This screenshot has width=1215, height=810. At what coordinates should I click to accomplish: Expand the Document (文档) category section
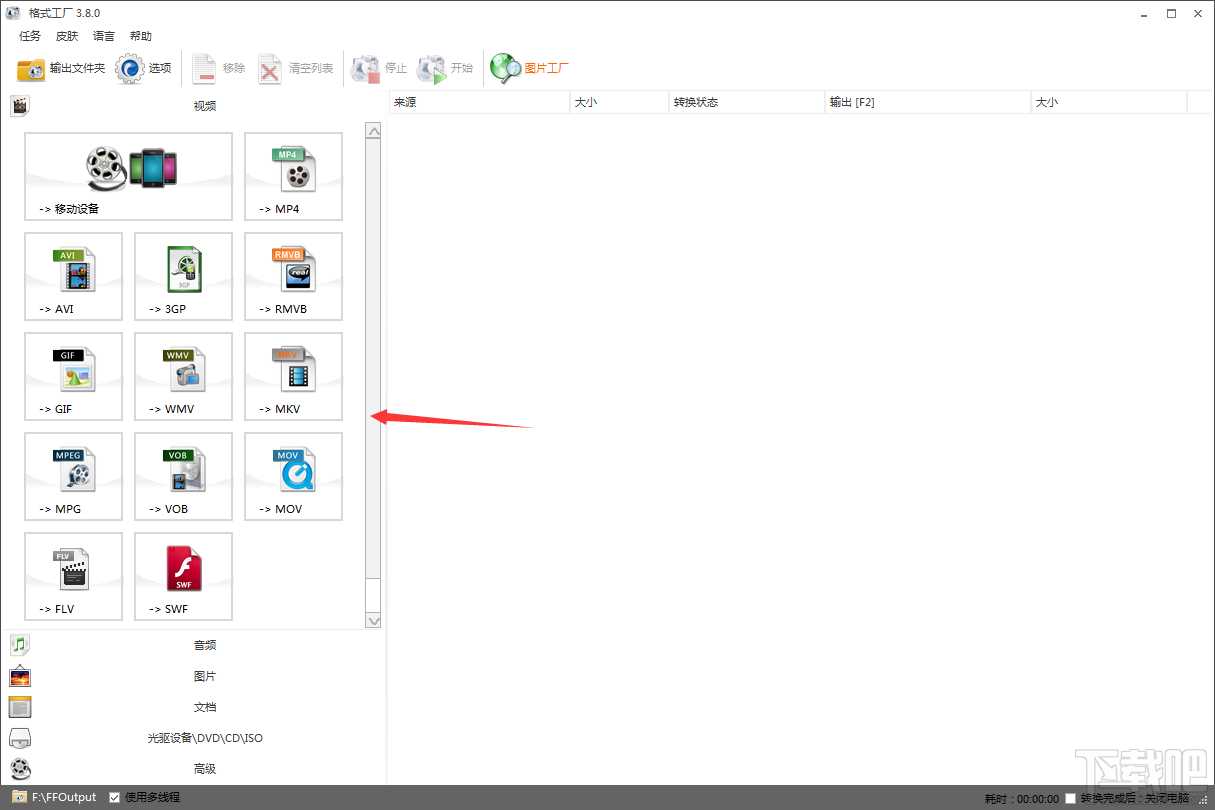pos(204,707)
